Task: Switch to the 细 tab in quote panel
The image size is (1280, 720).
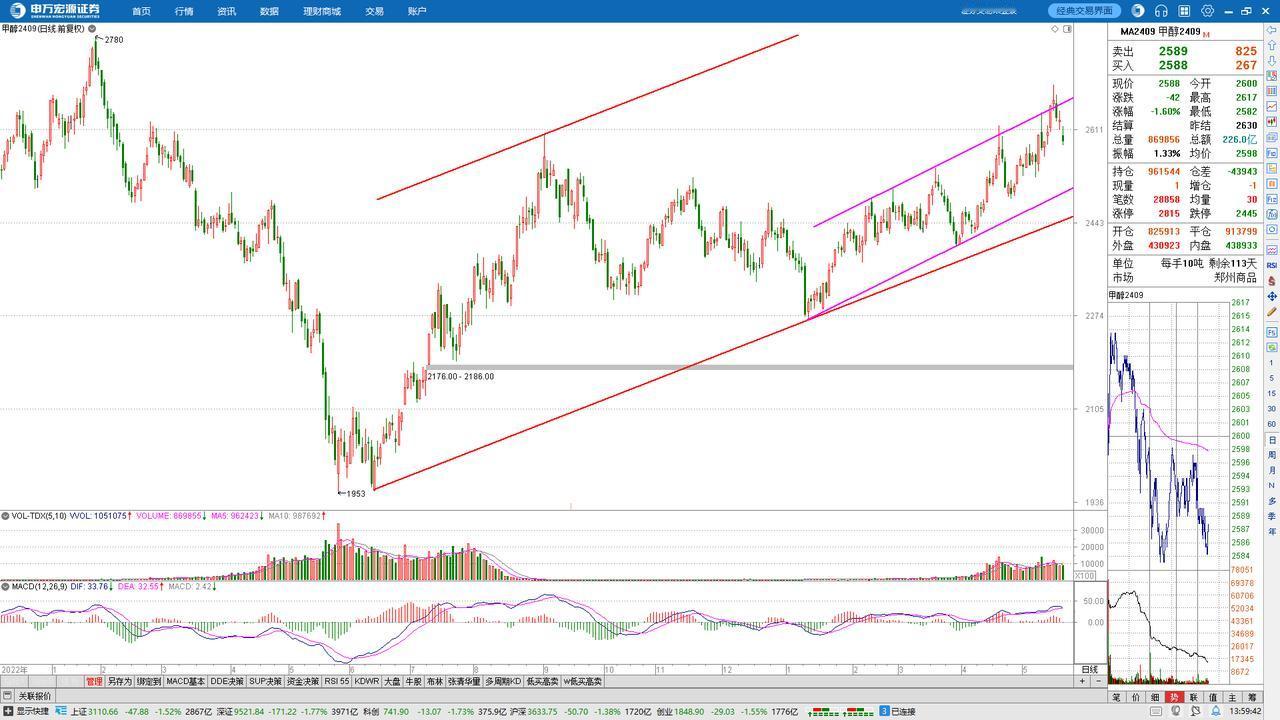Action: [1155, 697]
